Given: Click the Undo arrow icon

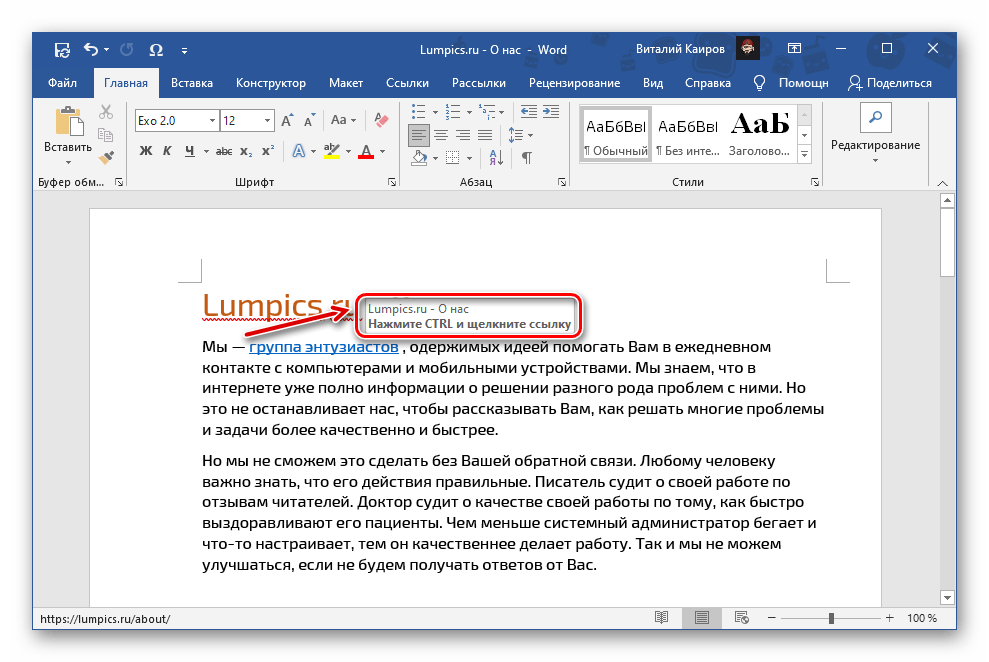Looking at the screenshot, I should 91,49.
